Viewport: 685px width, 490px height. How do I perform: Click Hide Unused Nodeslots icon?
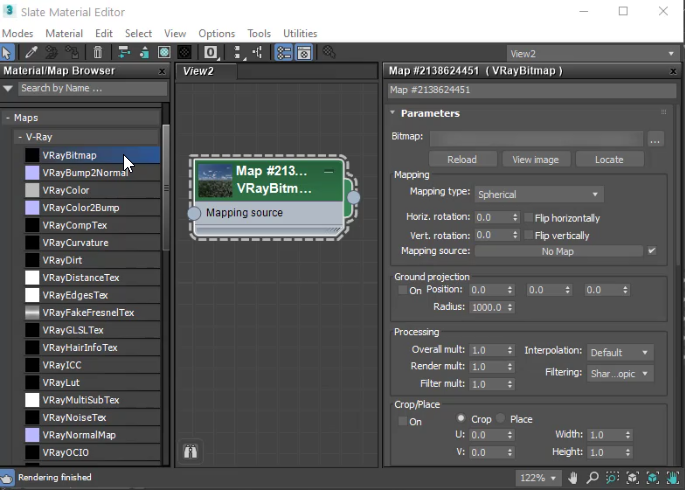click(x=144, y=53)
